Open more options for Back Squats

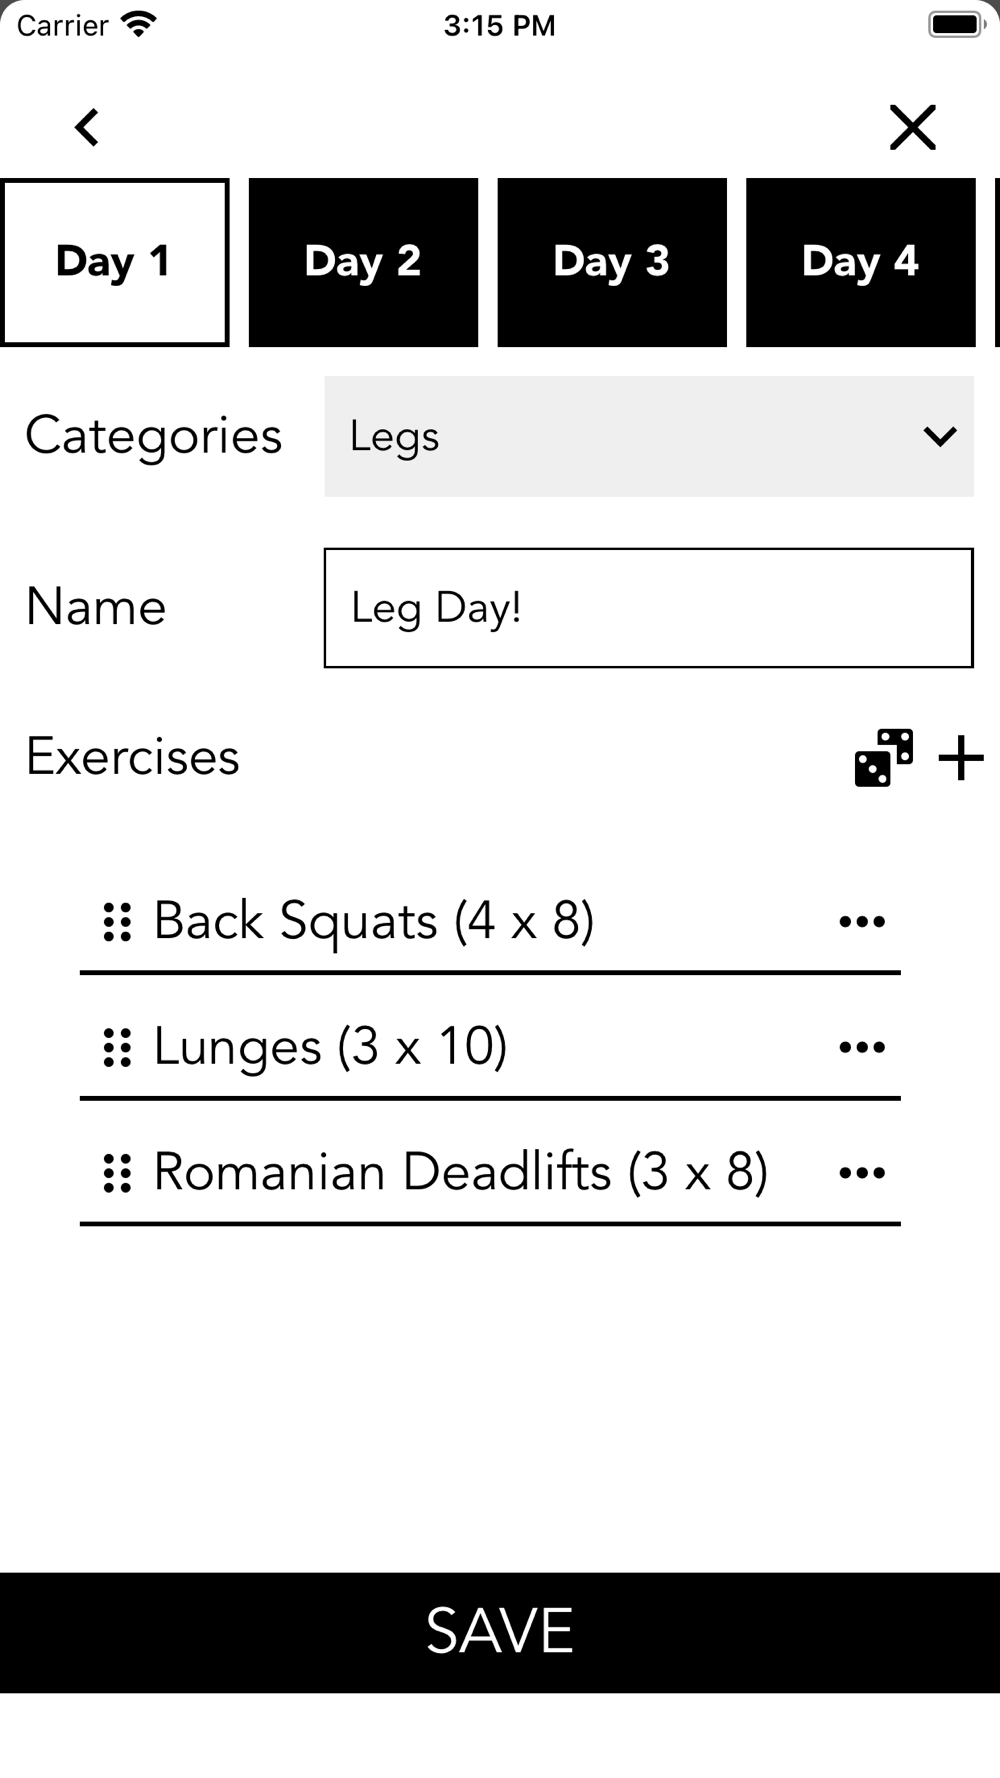862,921
